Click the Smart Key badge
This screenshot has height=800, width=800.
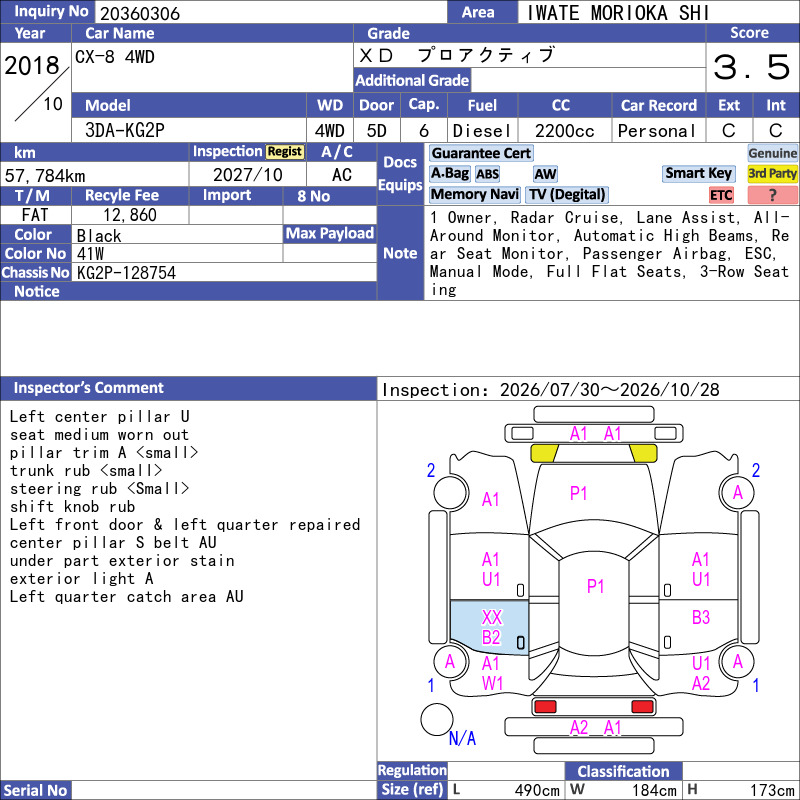point(698,173)
